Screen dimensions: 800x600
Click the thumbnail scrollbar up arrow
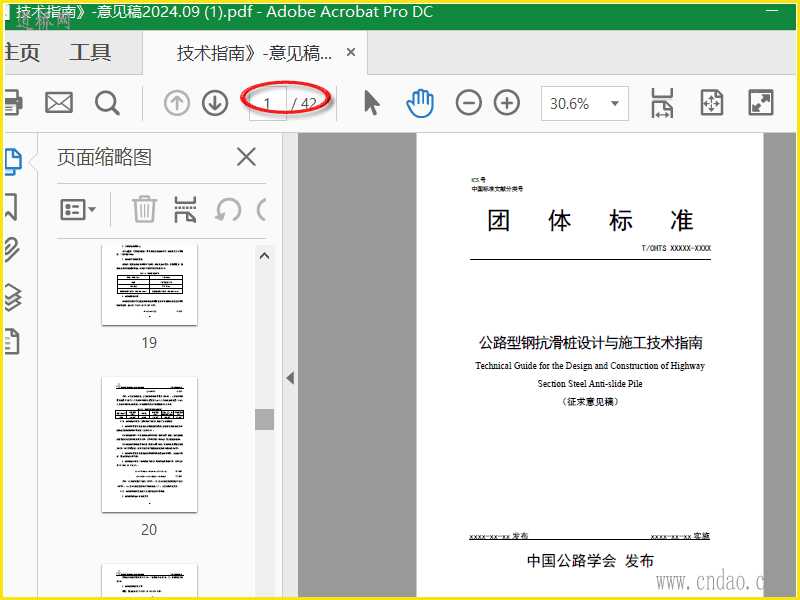click(x=264, y=256)
